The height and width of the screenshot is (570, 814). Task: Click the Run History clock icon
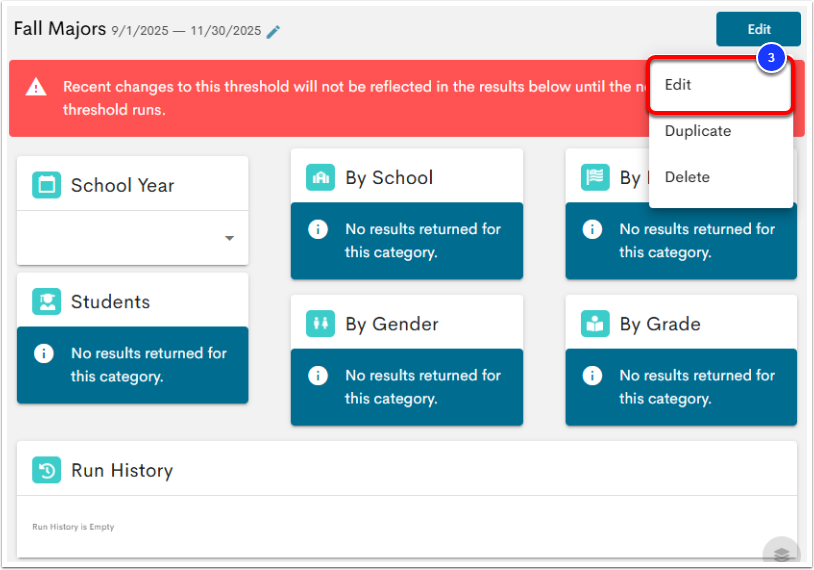[46, 470]
